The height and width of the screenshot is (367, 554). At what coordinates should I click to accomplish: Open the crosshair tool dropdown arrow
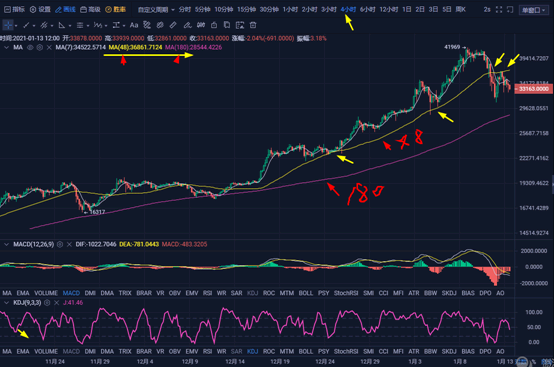[x=16, y=26]
